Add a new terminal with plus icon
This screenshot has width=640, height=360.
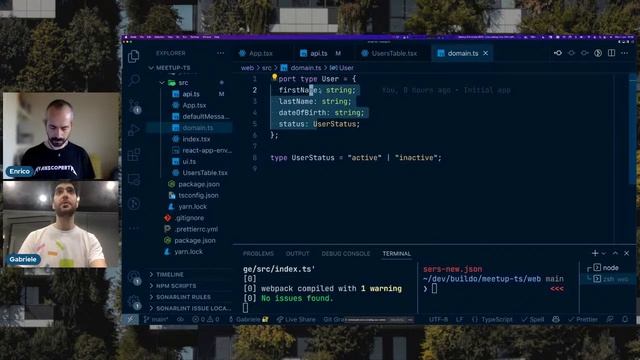tap(595, 253)
